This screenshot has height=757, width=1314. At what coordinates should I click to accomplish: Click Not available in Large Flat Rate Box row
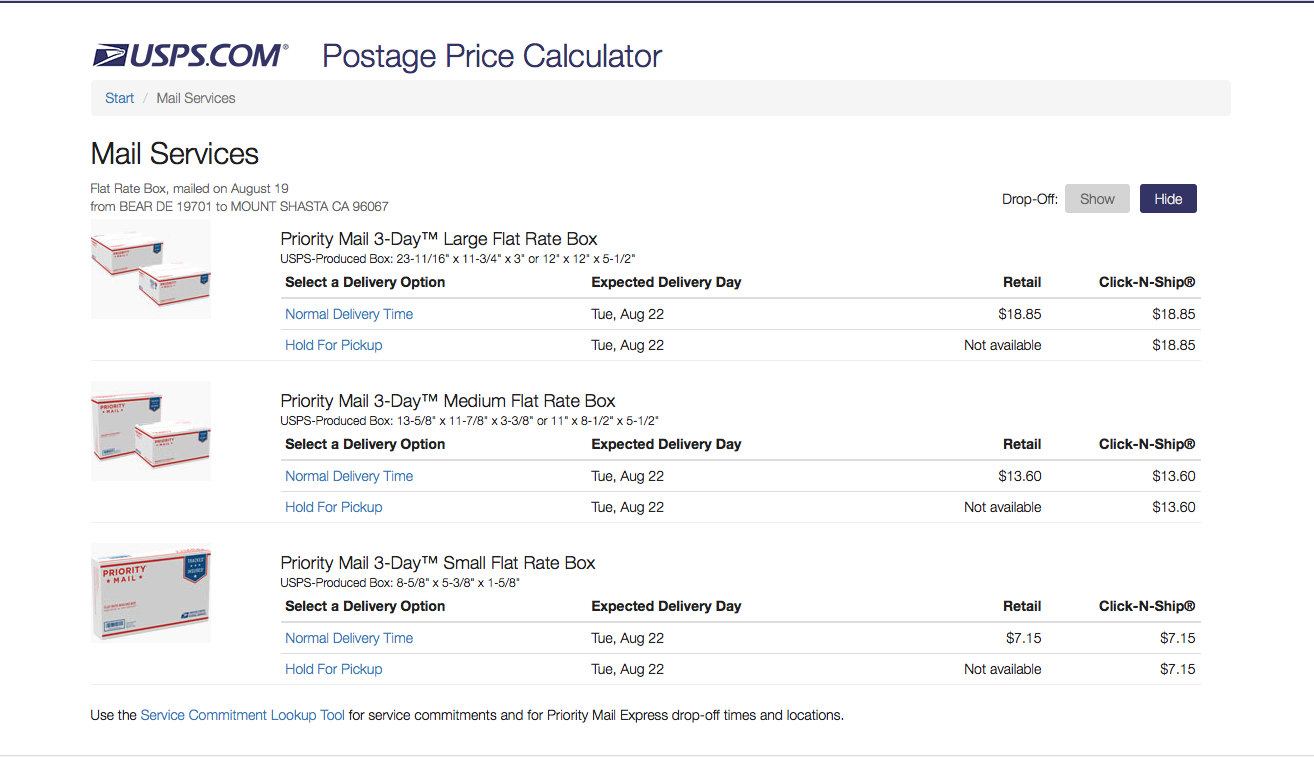tap(1003, 345)
